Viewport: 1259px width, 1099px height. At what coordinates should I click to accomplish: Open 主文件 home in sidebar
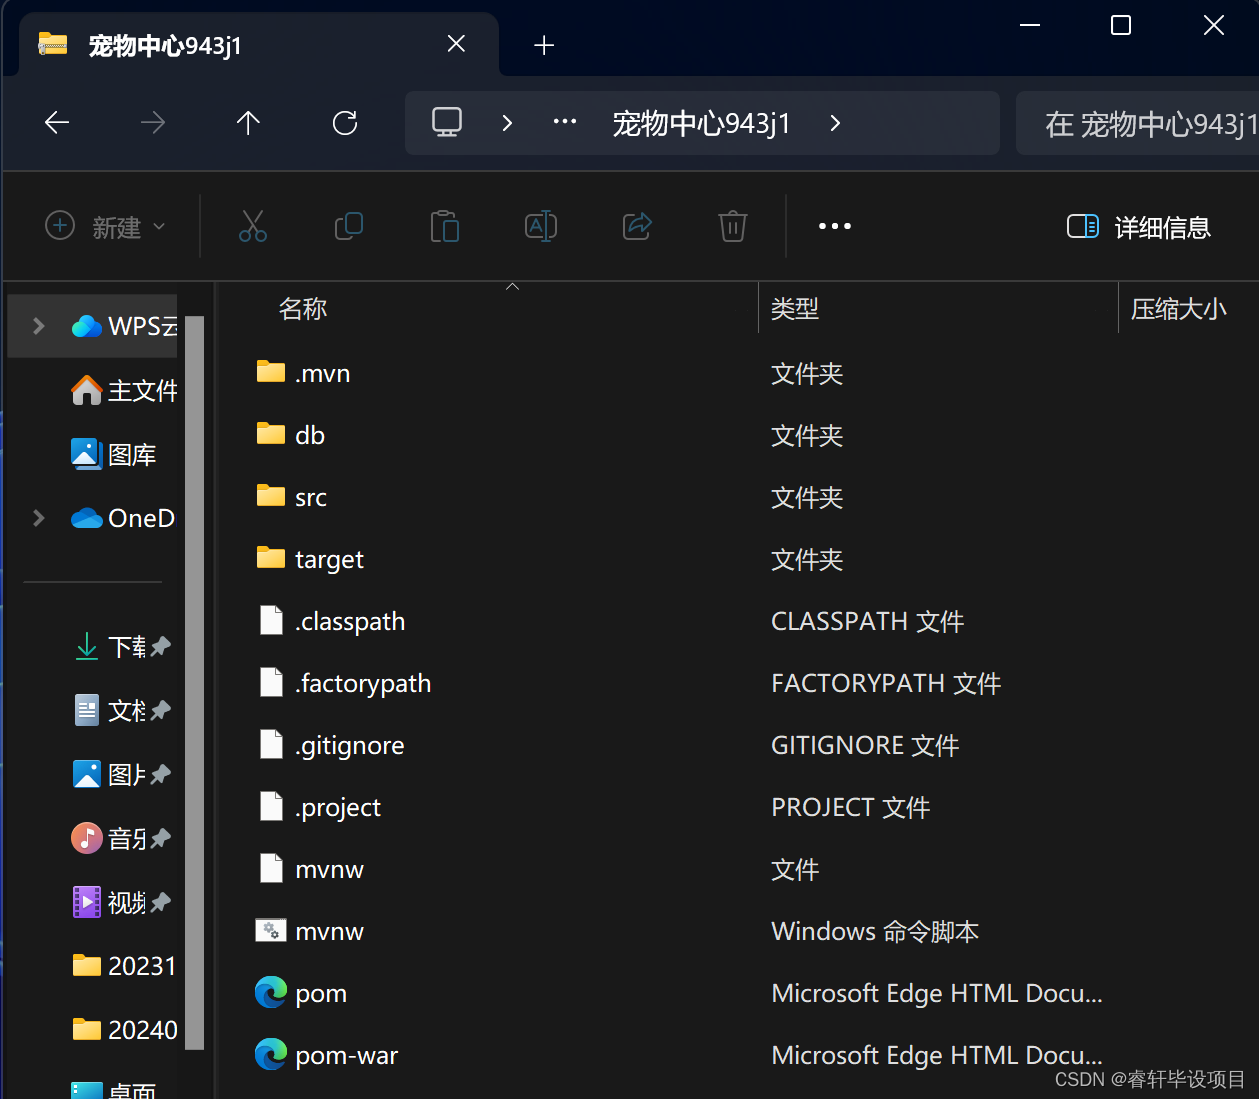125,390
